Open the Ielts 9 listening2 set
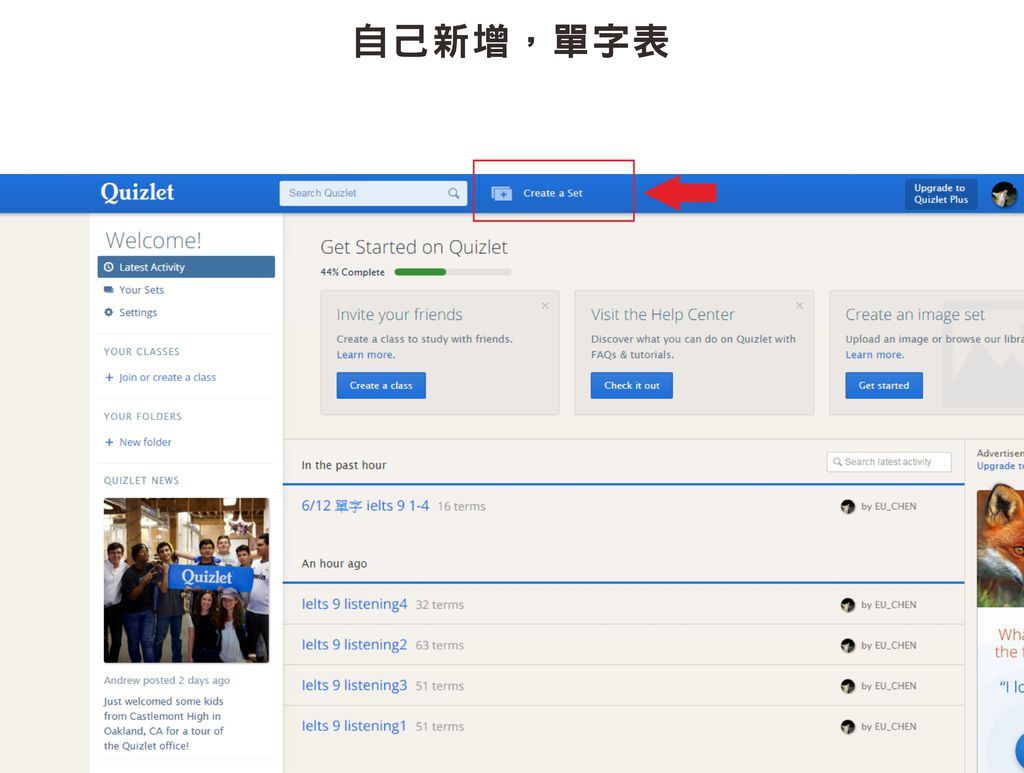Image resolution: width=1024 pixels, height=773 pixels. click(354, 645)
